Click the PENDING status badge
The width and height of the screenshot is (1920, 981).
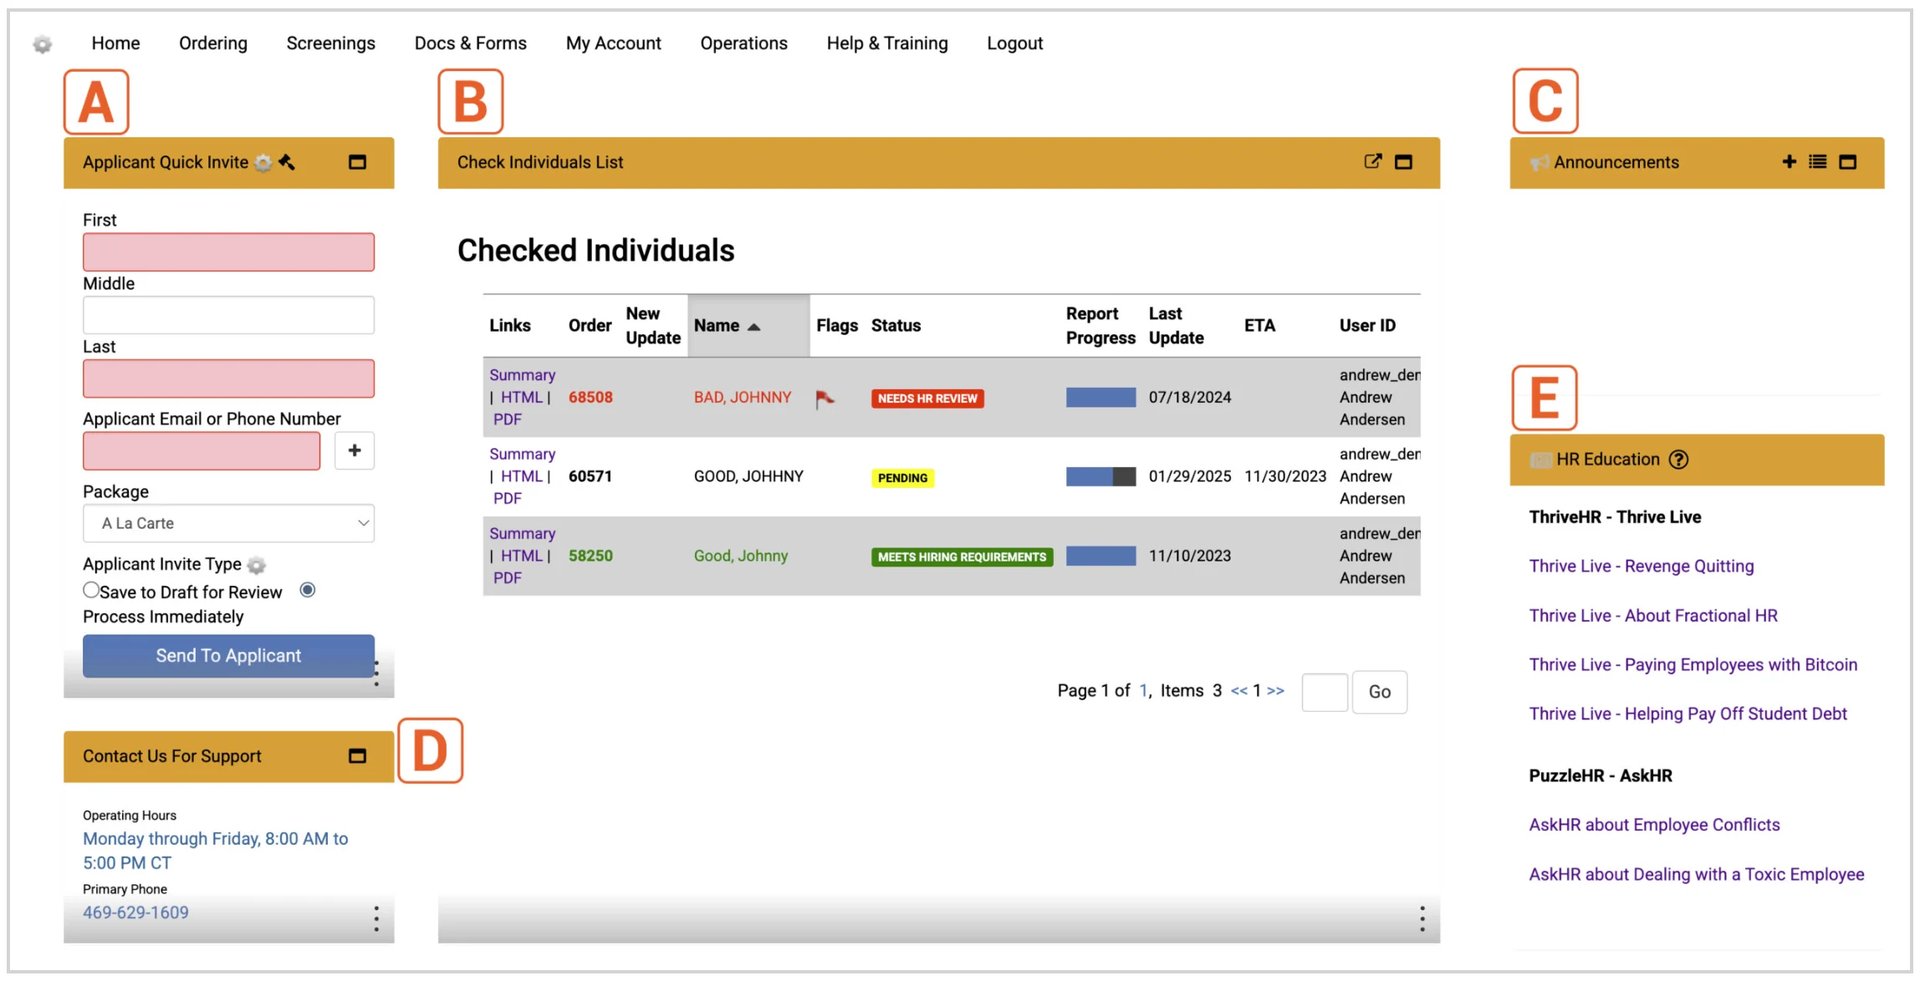tap(902, 478)
